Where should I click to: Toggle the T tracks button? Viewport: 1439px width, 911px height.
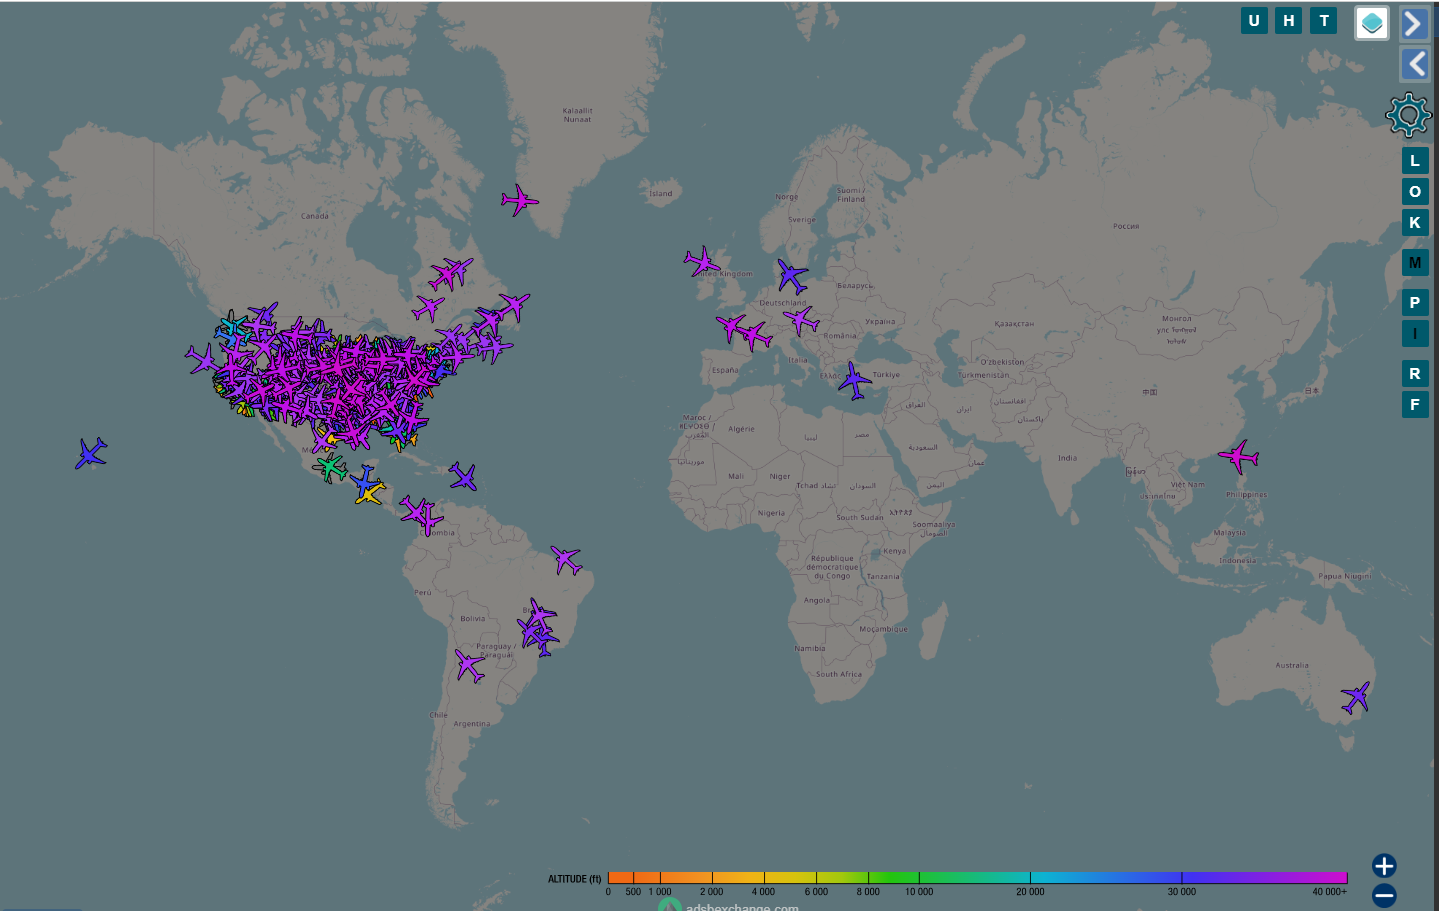[1324, 20]
